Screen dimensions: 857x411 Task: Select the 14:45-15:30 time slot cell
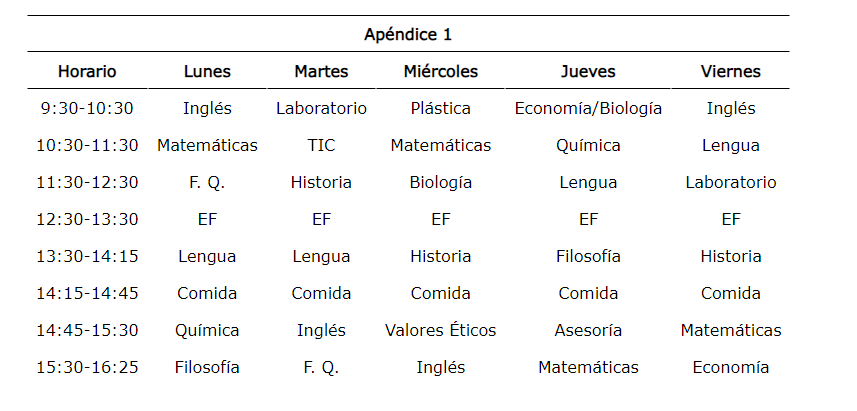[x=87, y=330]
